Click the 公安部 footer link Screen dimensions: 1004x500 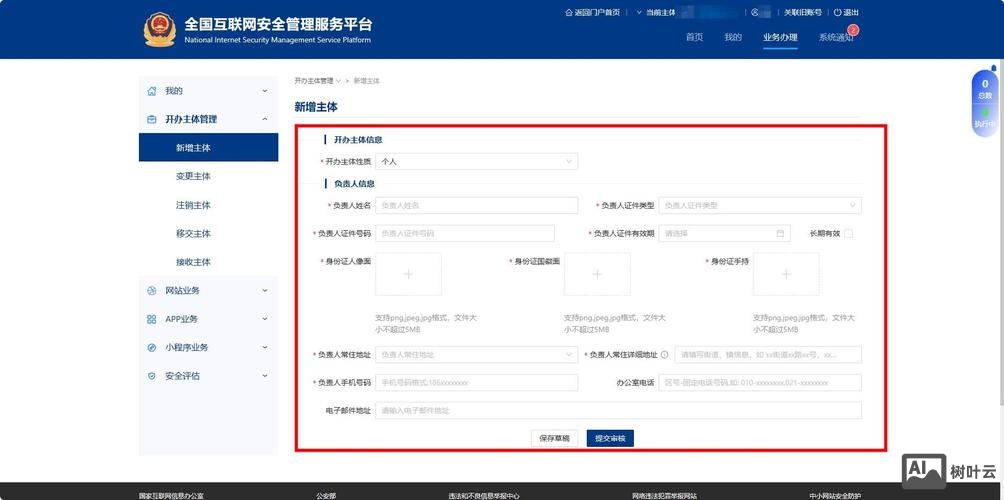click(326, 496)
